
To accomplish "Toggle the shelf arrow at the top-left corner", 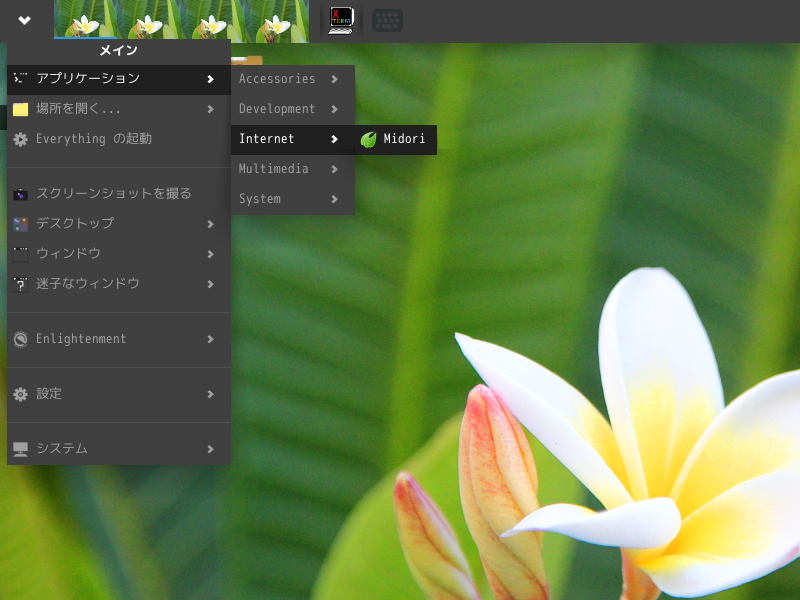I will click(22, 20).
